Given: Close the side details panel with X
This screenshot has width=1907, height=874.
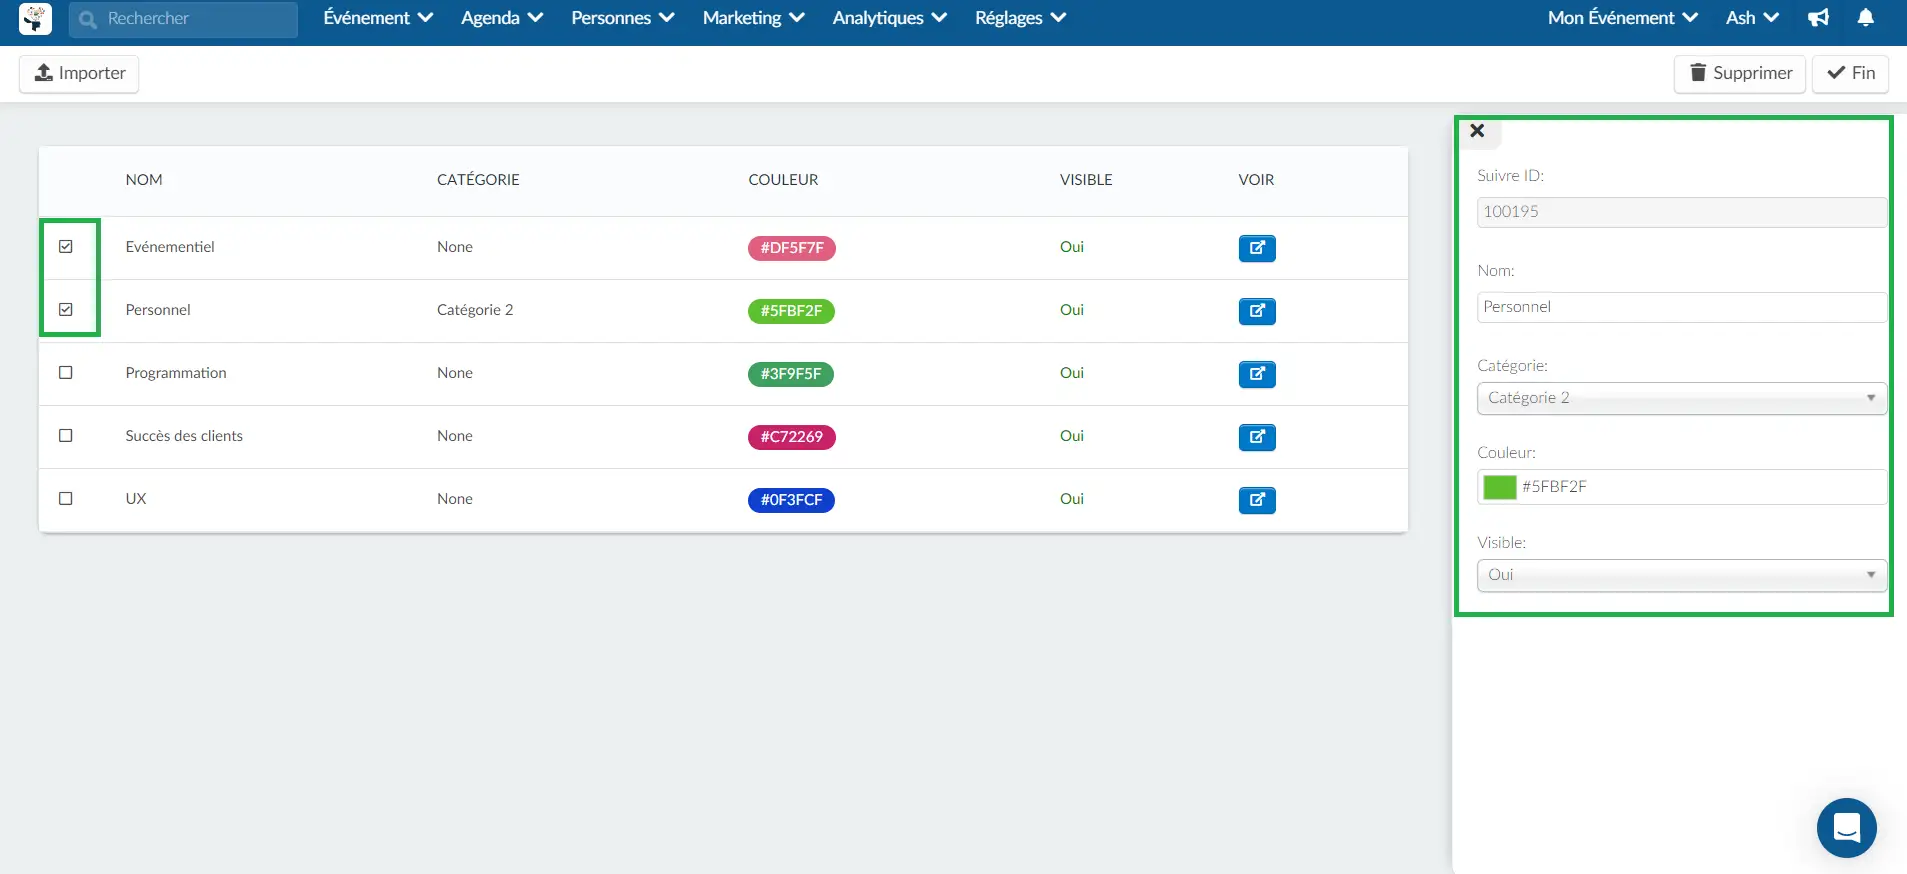Looking at the screenshot, I should (1477, 131).
